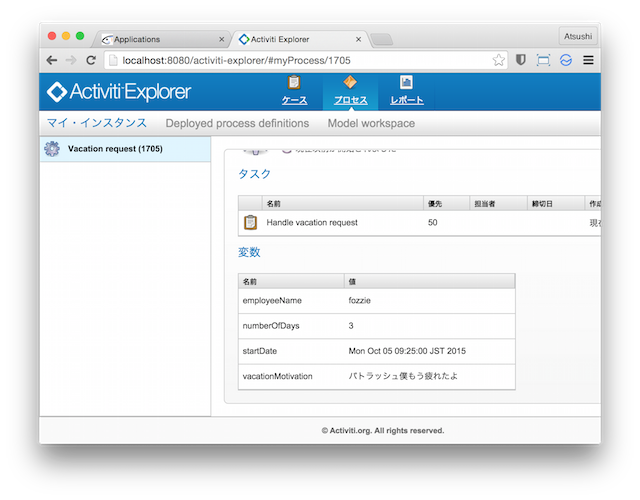
Task: Go back with the browser back arrow
Action: coord(52,60)
